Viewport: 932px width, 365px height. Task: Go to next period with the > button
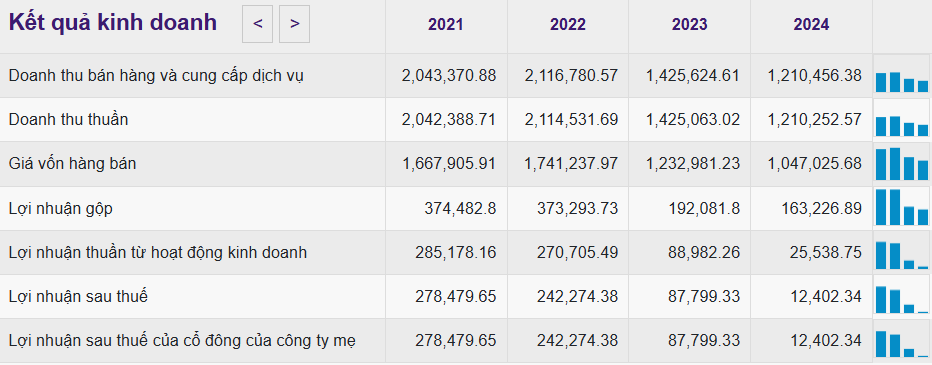(294, 24)
